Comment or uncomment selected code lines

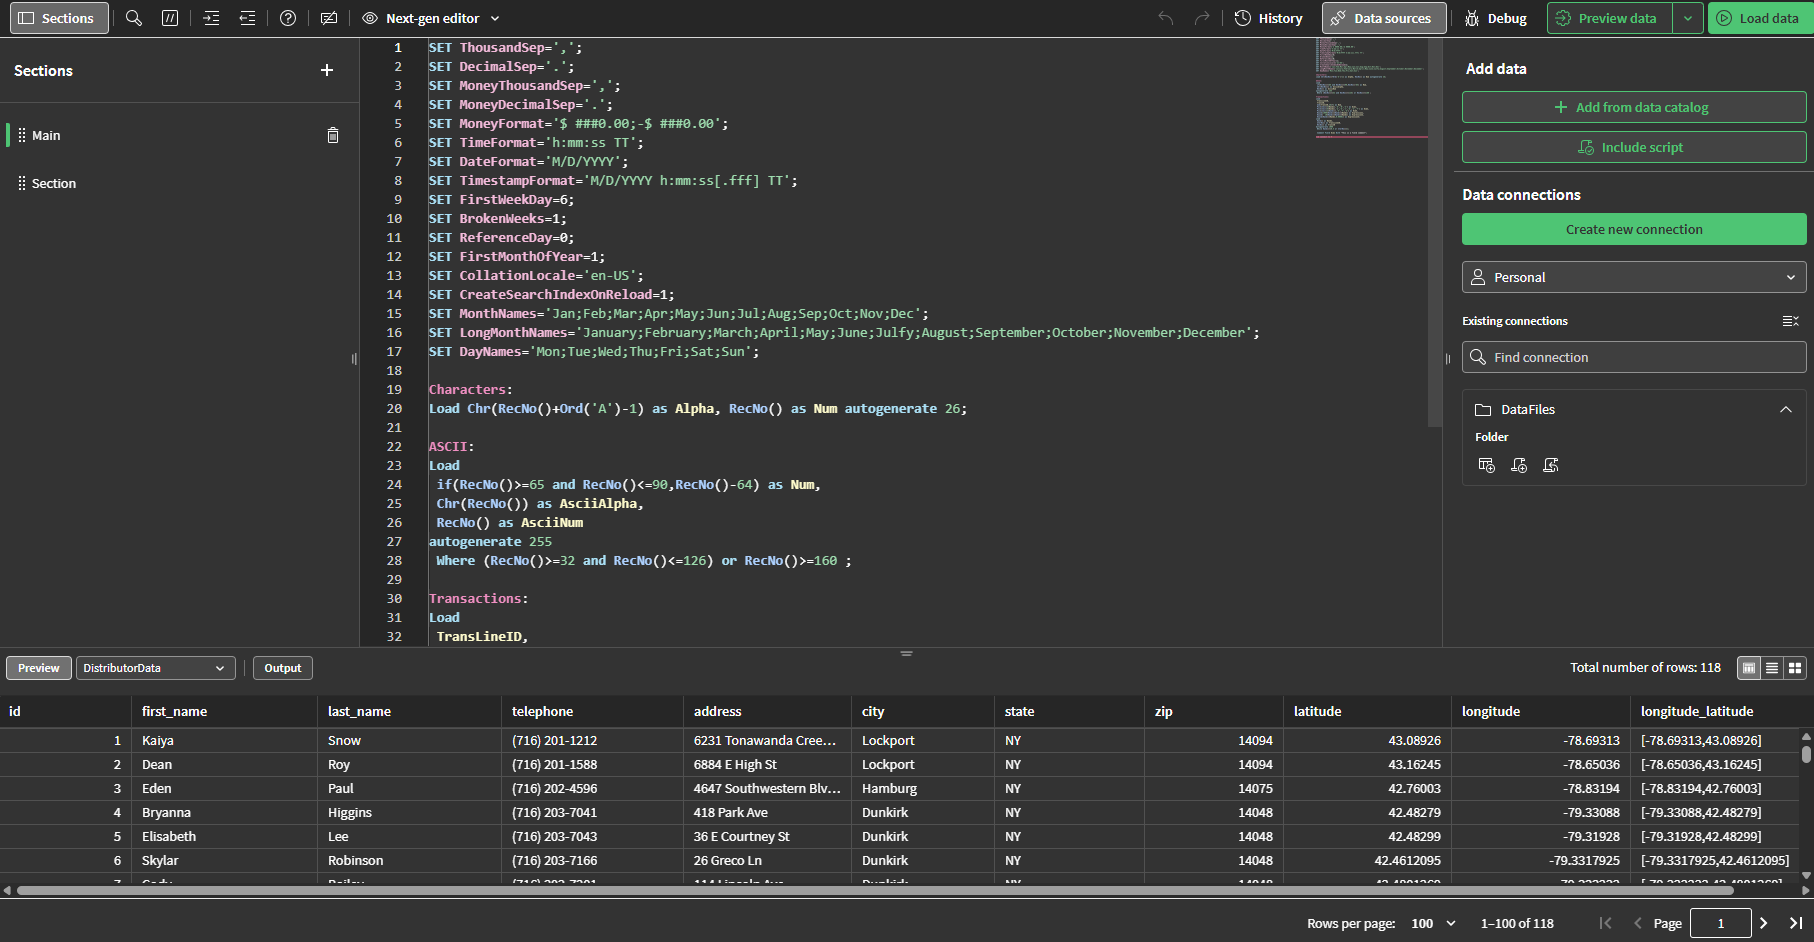pos(170,18)
